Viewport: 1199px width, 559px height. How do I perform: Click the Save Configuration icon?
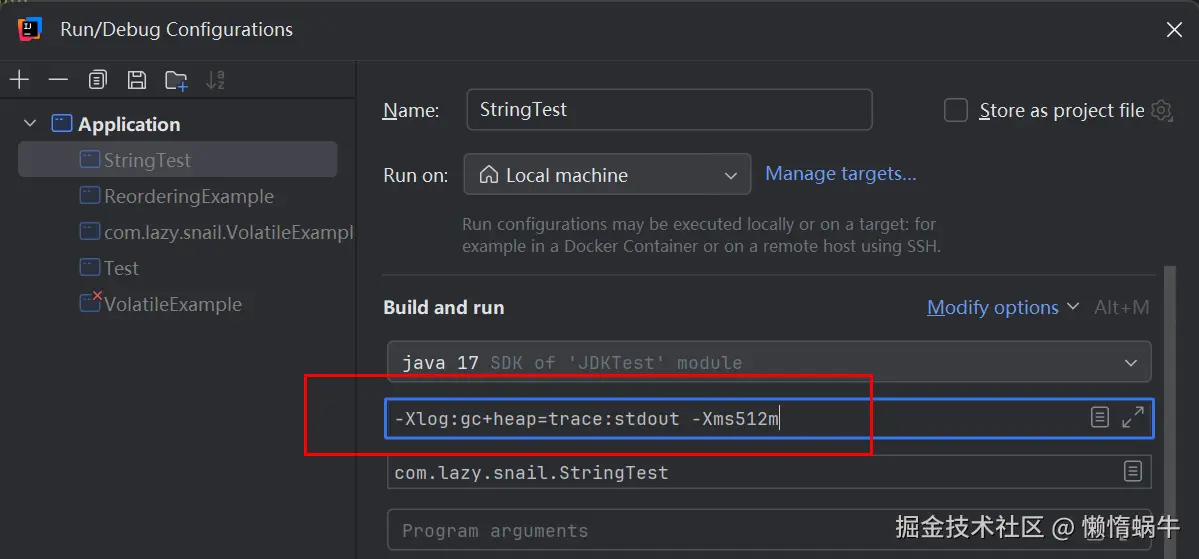click(137, 80)
